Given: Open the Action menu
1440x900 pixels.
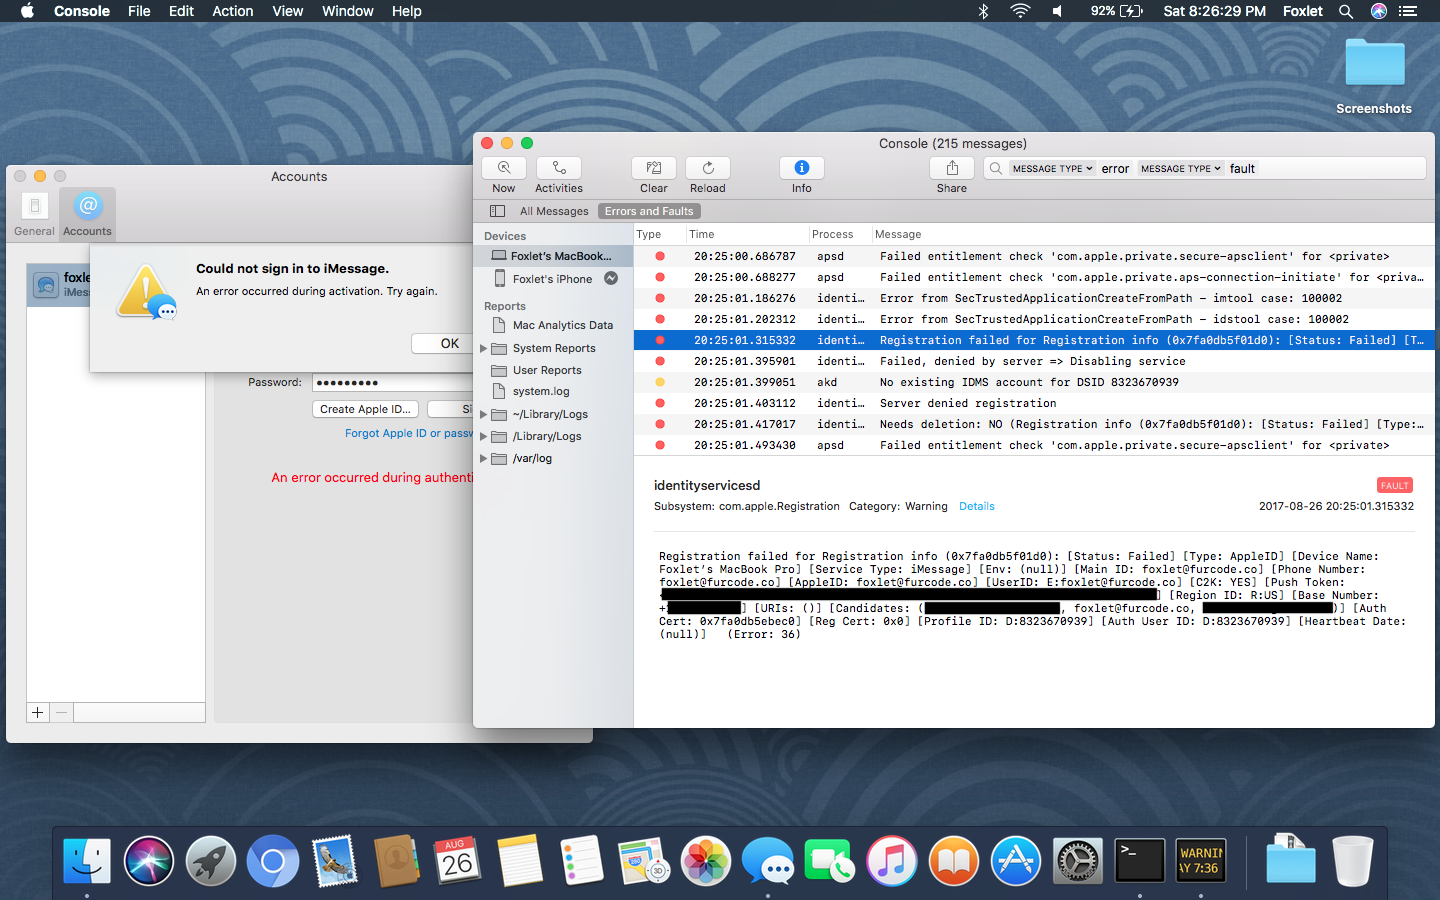Looking at the screenshot, I should coord(233,11).
